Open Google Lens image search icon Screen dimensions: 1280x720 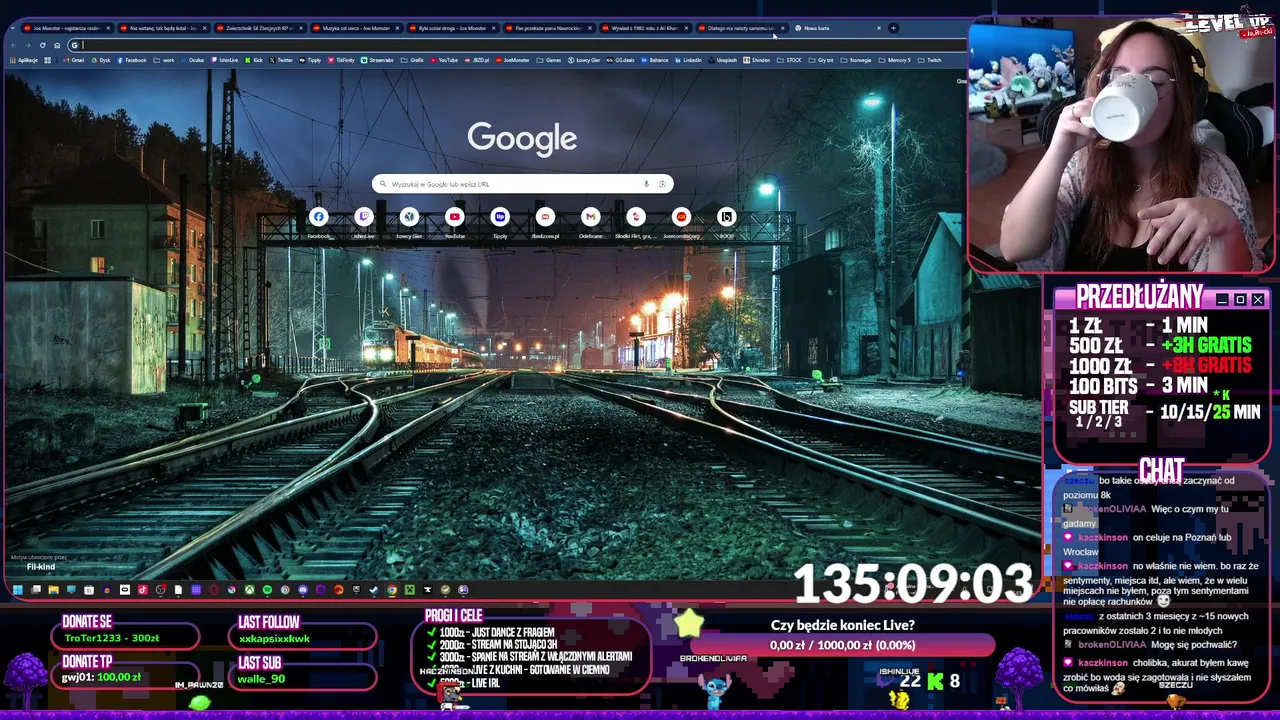tap(662, 184)
